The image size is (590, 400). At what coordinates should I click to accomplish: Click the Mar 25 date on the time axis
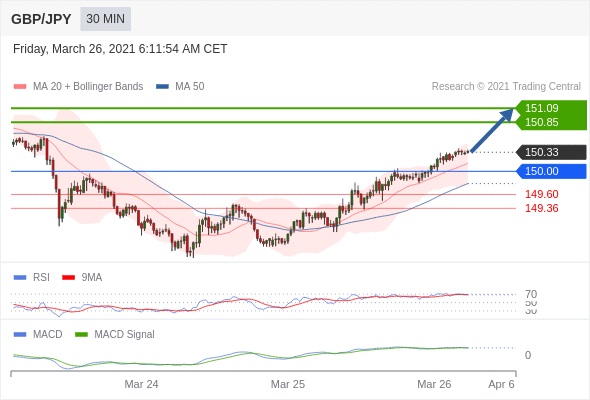point(288,384)
